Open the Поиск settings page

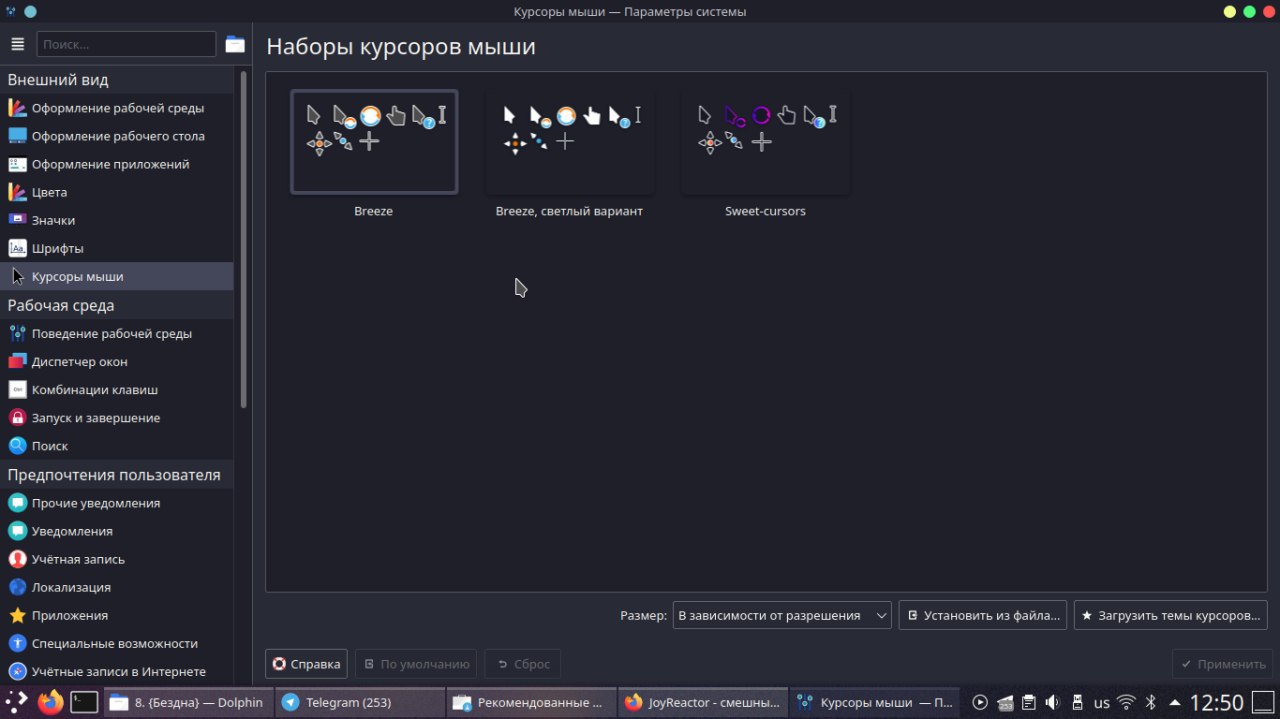[x=117, y=446]
